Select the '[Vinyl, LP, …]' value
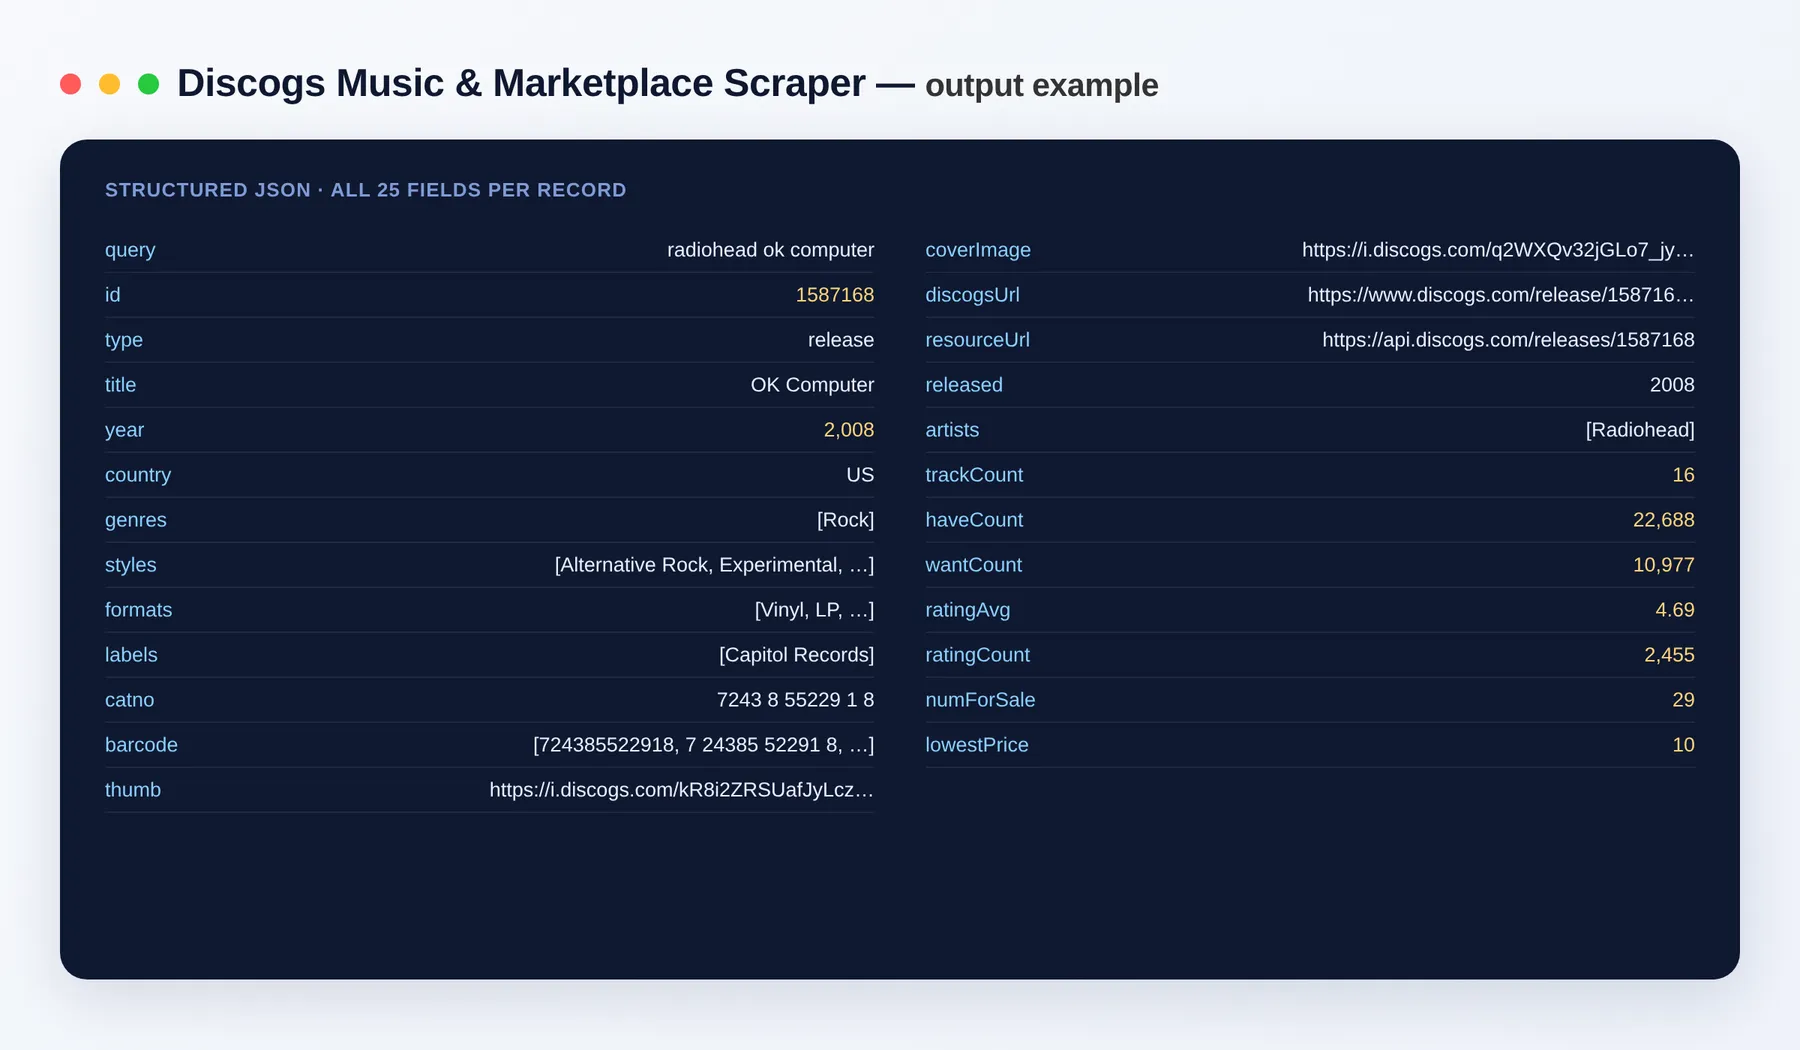This screenshot has width=1800, height=1050. [x=814, y=610]
